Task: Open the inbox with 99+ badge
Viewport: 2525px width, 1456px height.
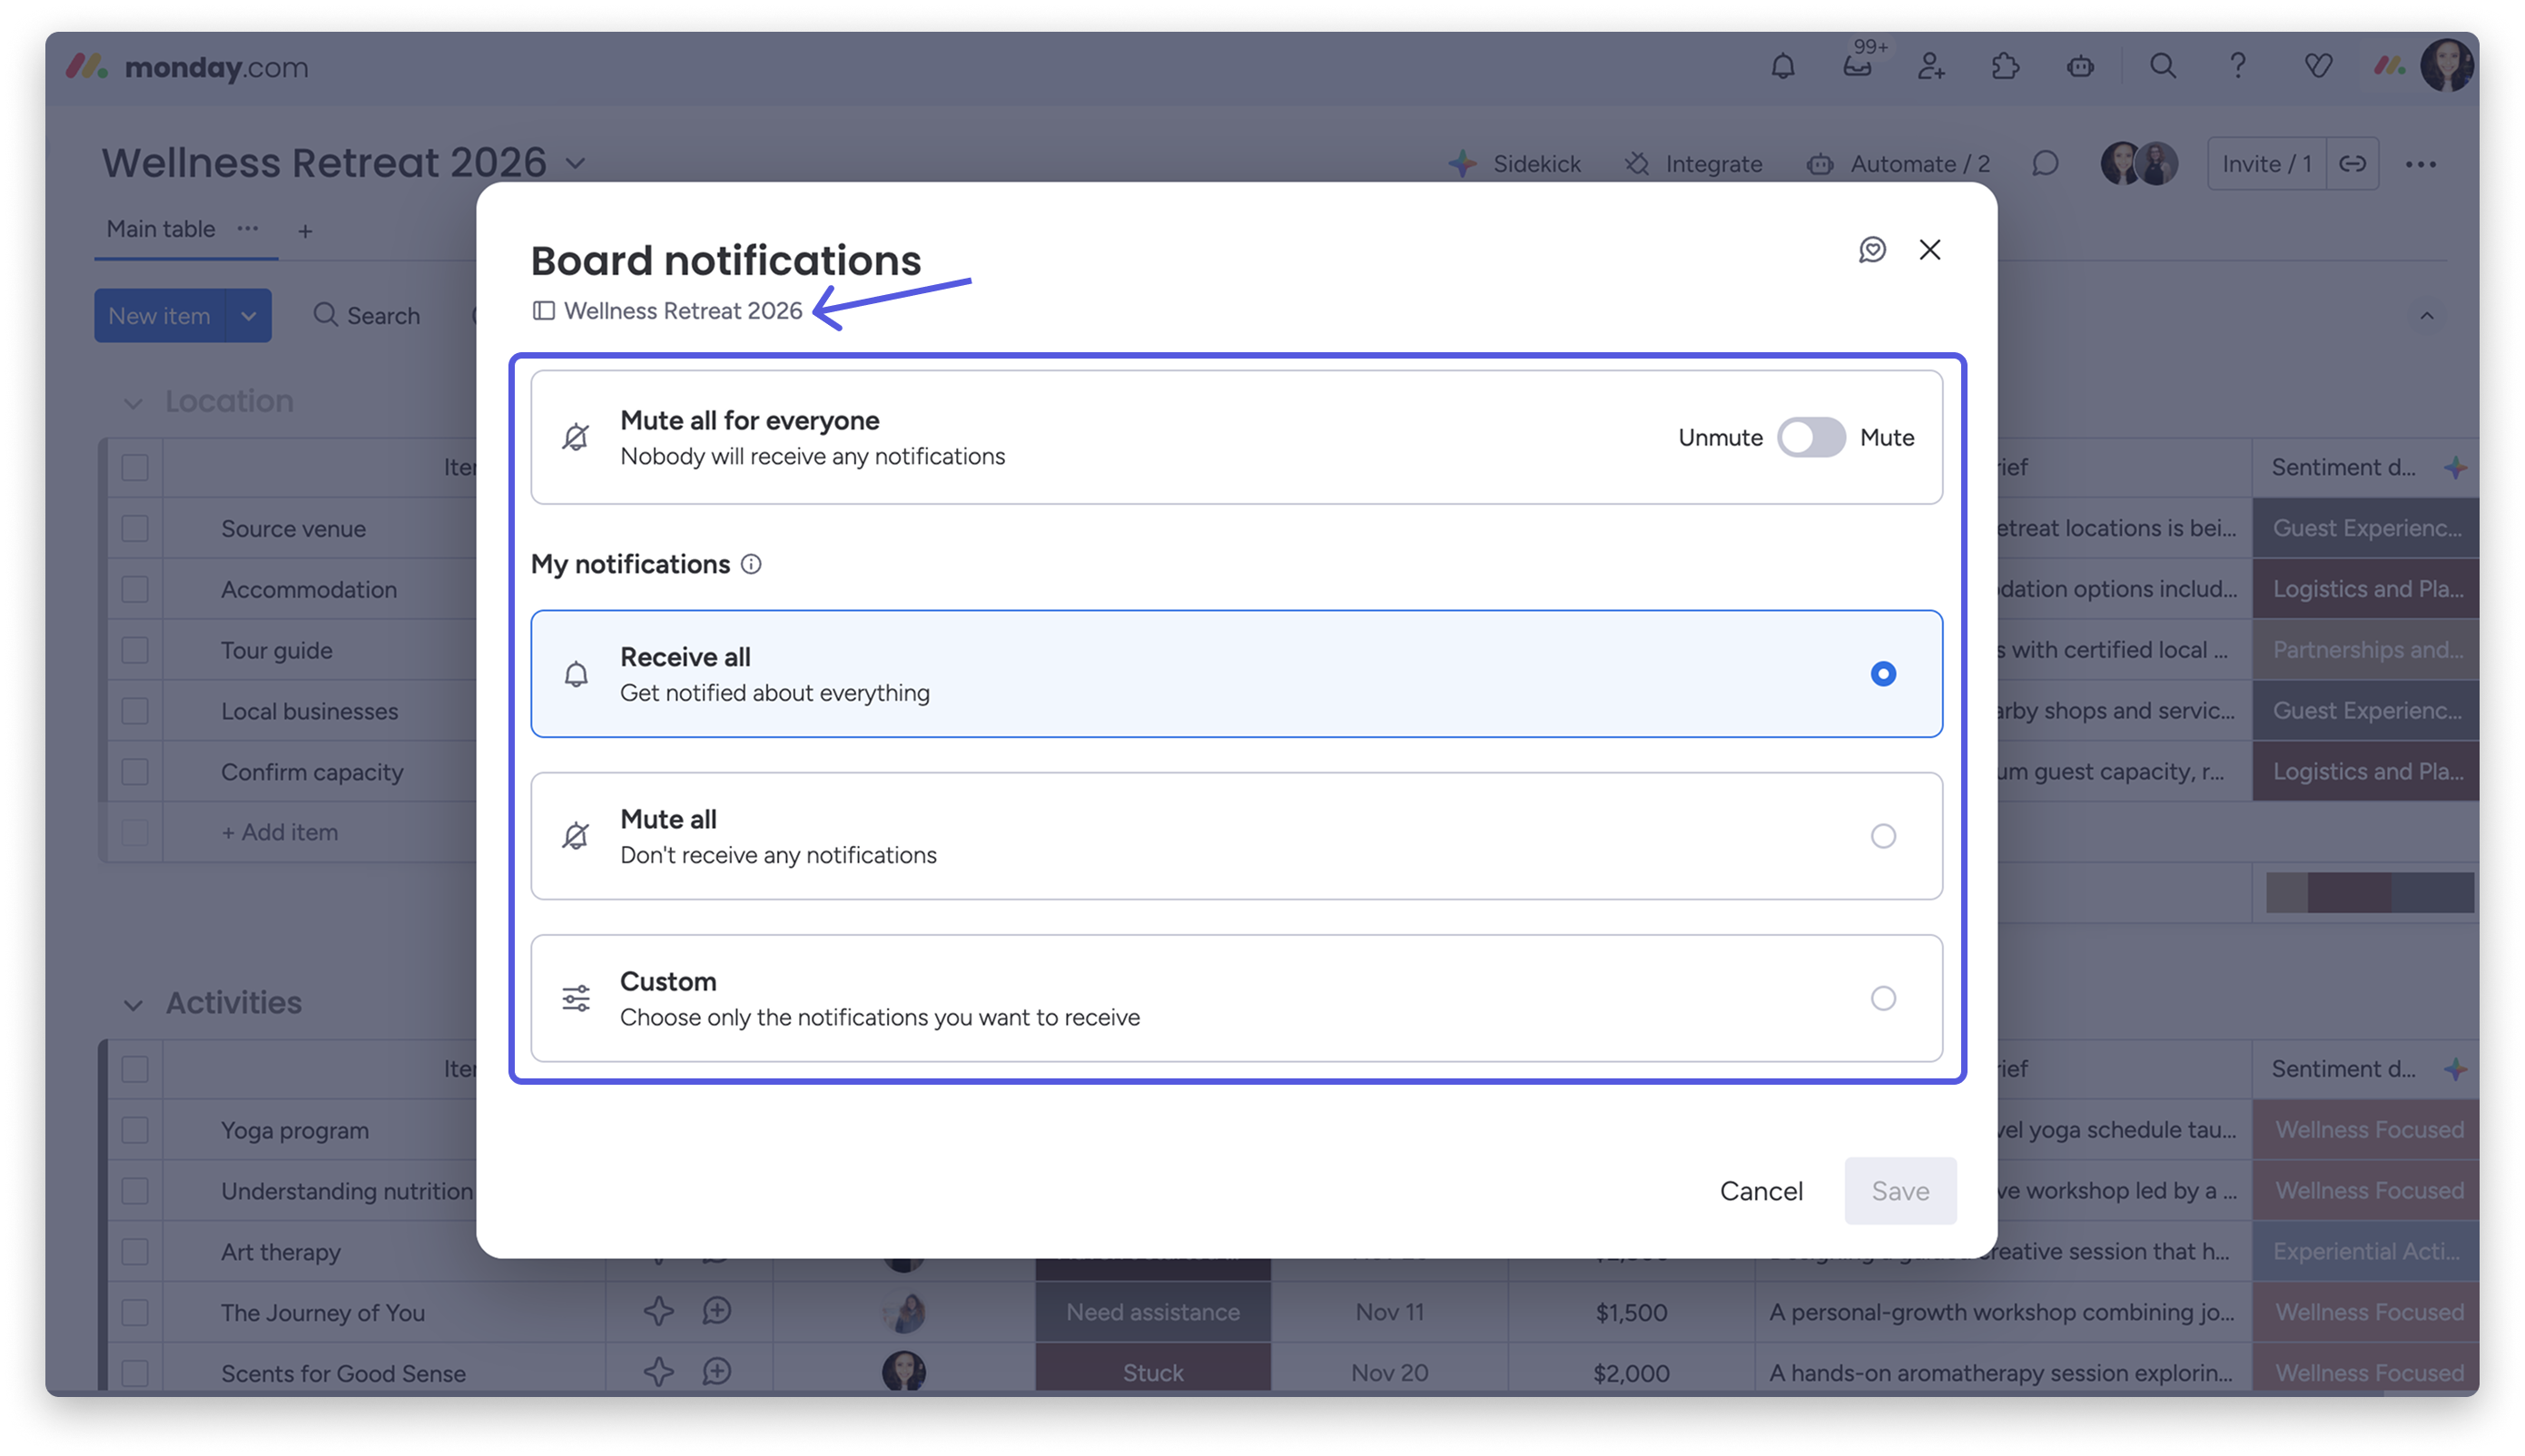Action: (x=1857, y=67)
